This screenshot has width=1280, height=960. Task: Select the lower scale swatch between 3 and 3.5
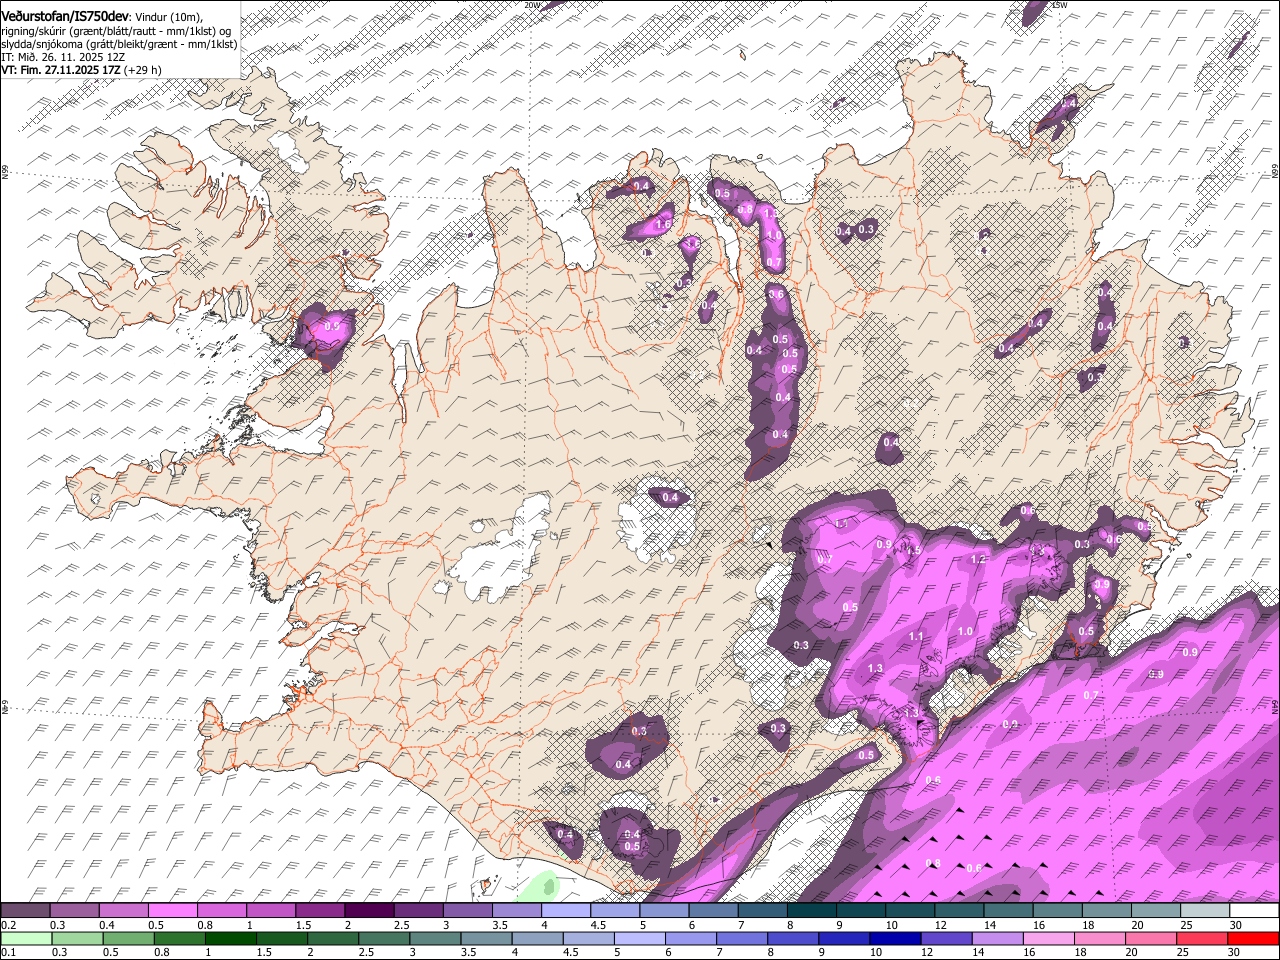point(436,938)
